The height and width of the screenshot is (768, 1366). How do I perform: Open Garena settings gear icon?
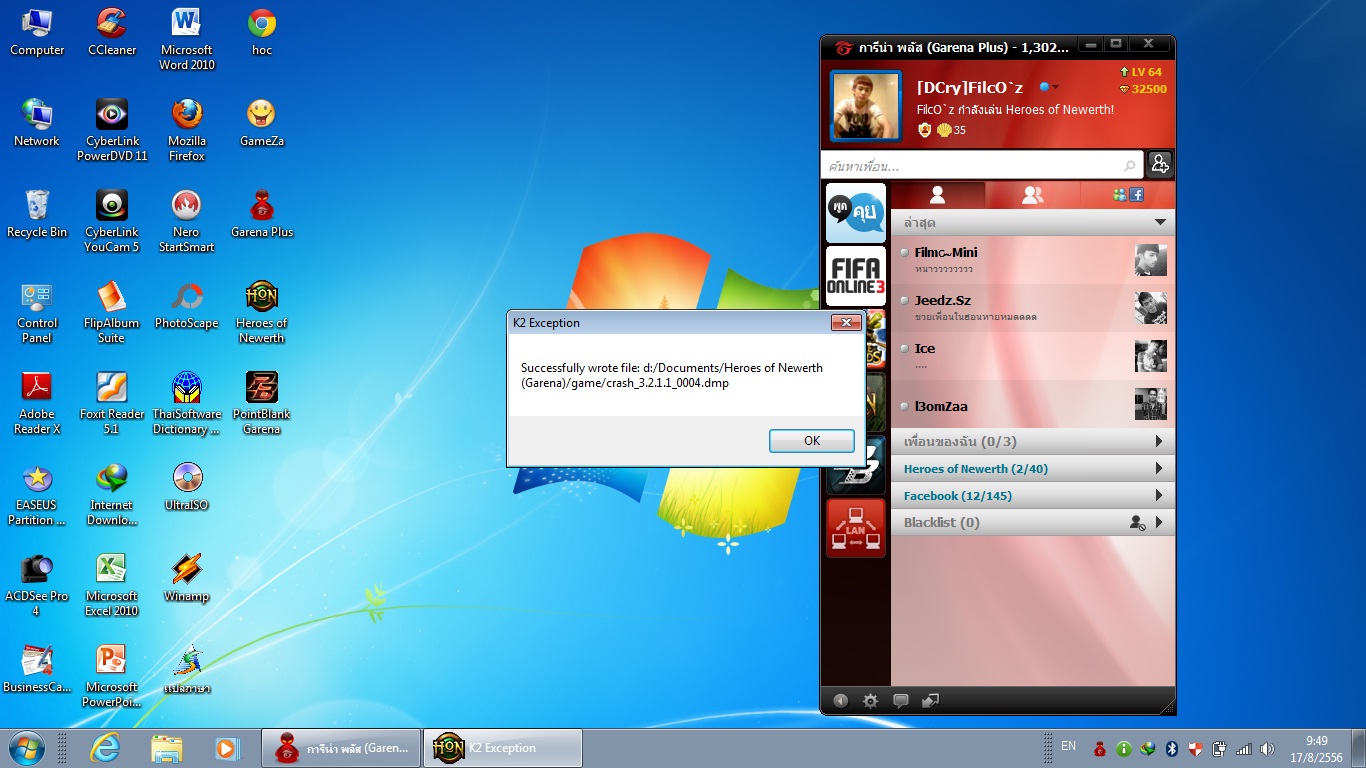870,701
